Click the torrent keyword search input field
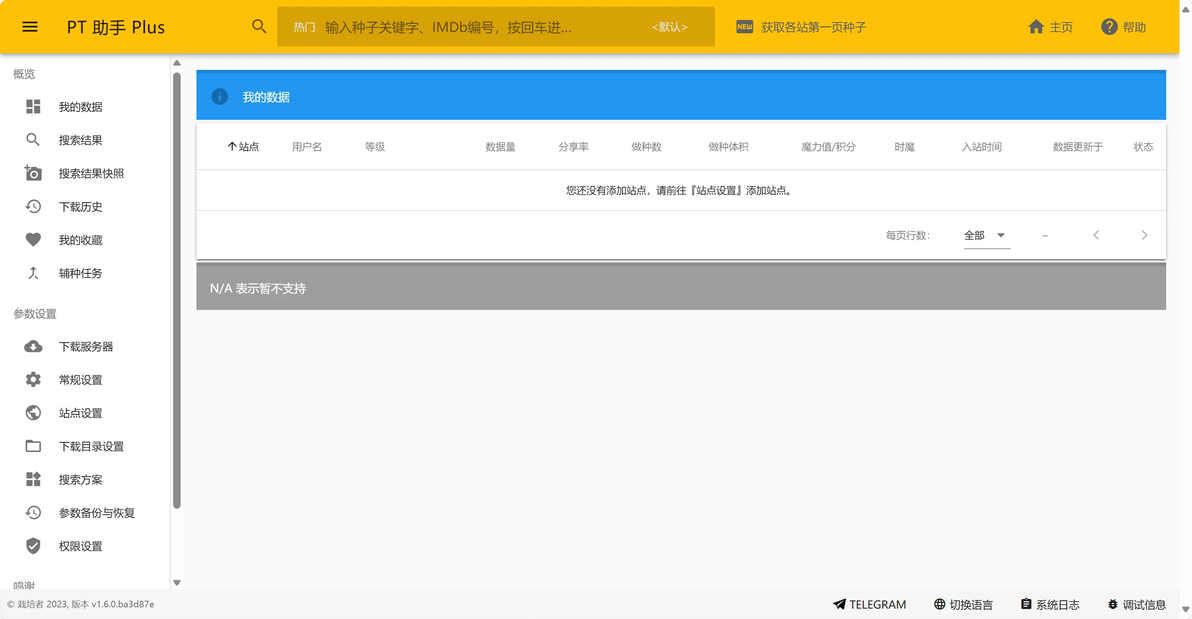Viewport: 1192px width, 619px height. (x=480, y=28)
